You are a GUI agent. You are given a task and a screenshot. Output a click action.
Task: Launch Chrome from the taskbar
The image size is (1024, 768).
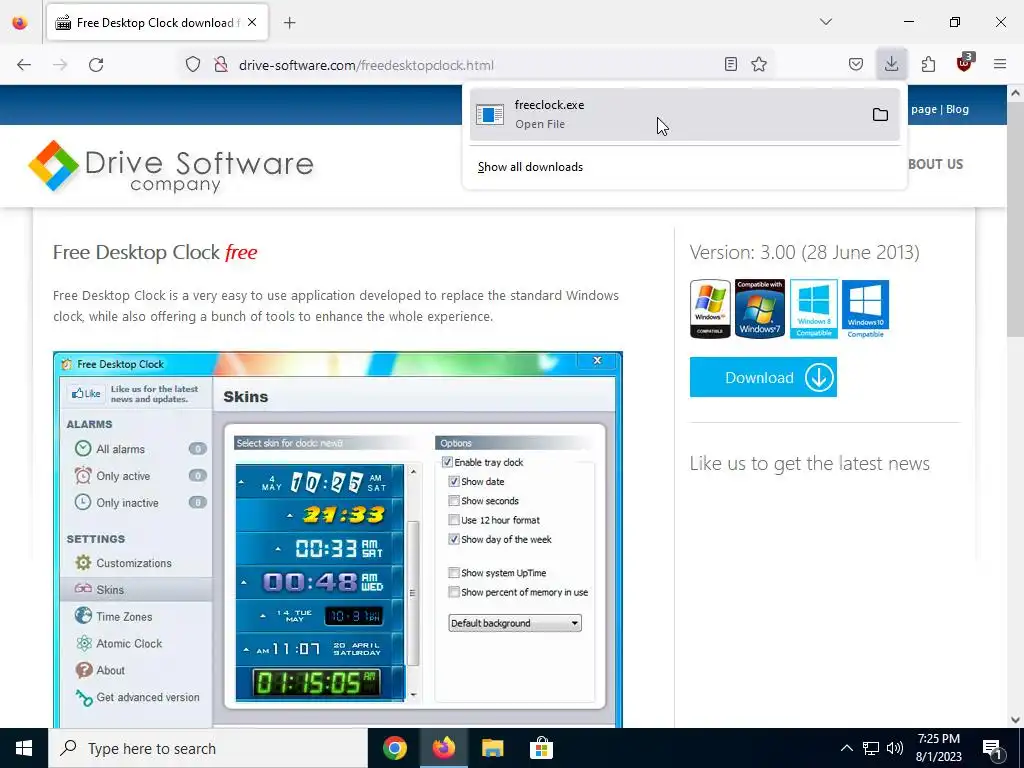tap(394, 748)
